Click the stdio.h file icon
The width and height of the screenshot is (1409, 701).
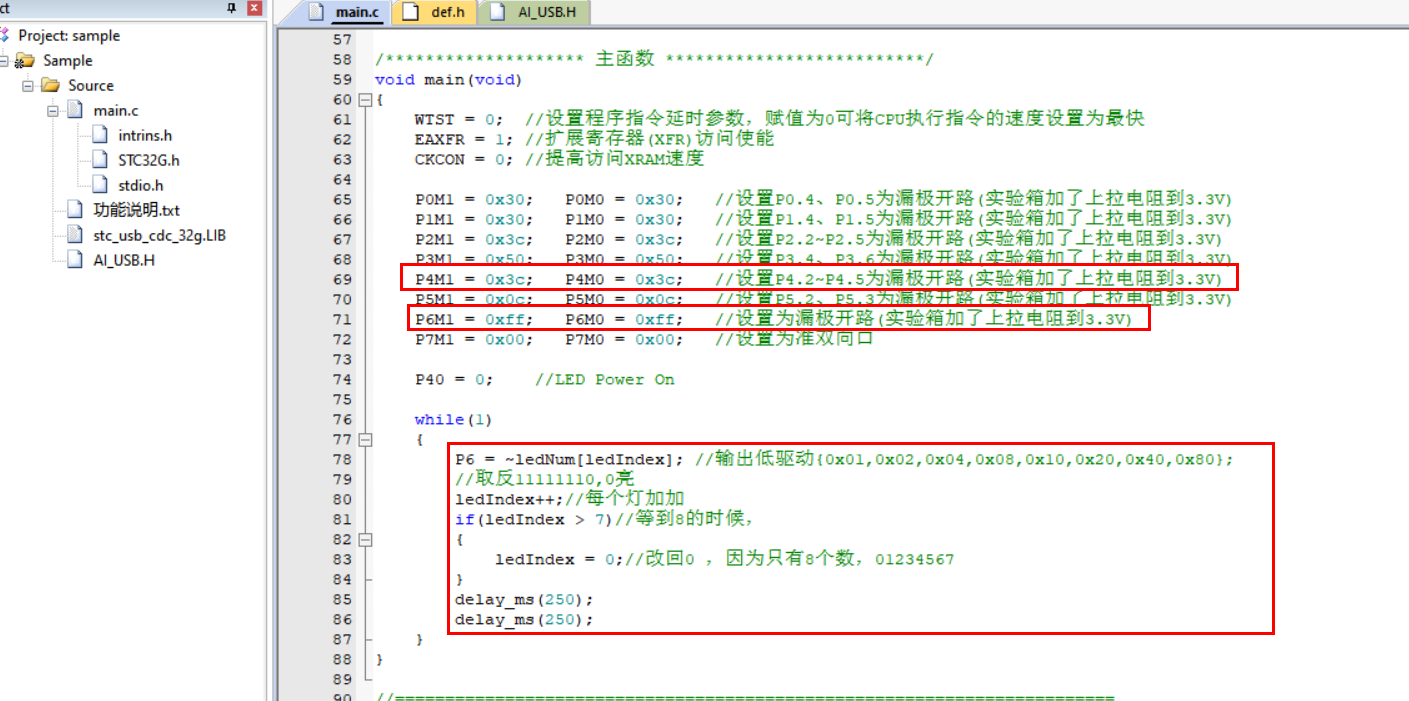click(x=100, y=185)
